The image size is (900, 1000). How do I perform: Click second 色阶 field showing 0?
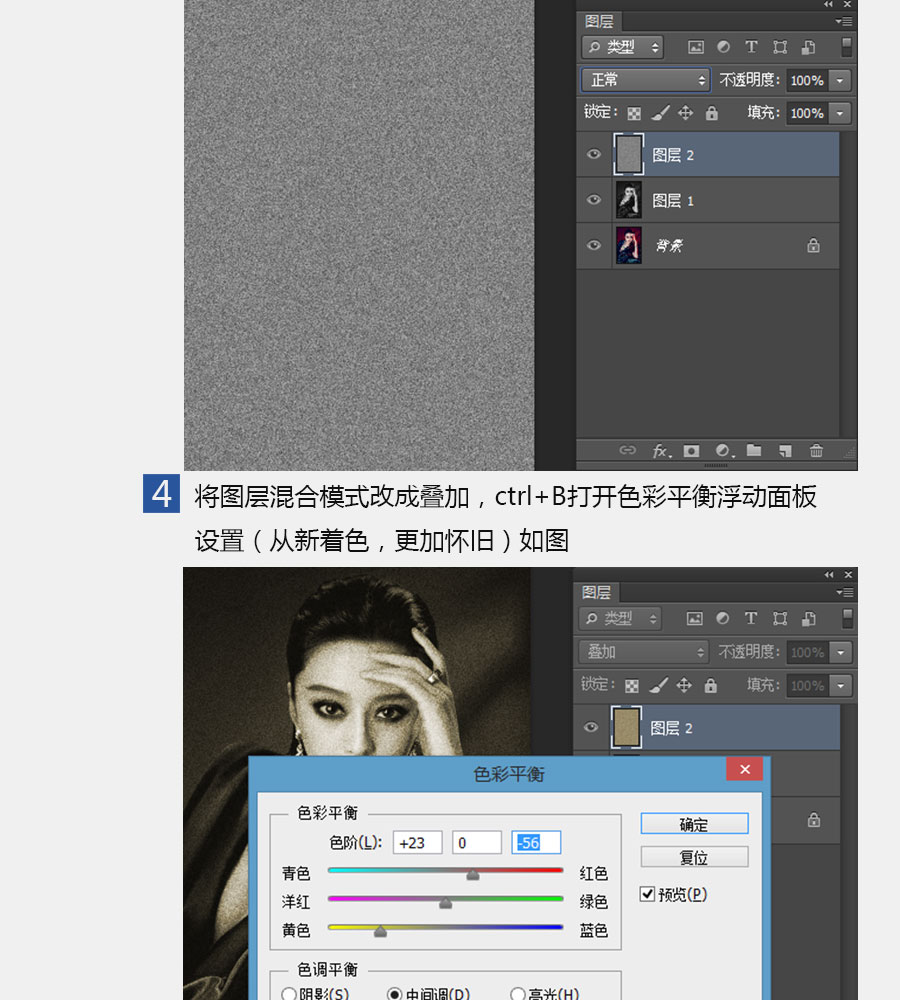click(477, 842)
